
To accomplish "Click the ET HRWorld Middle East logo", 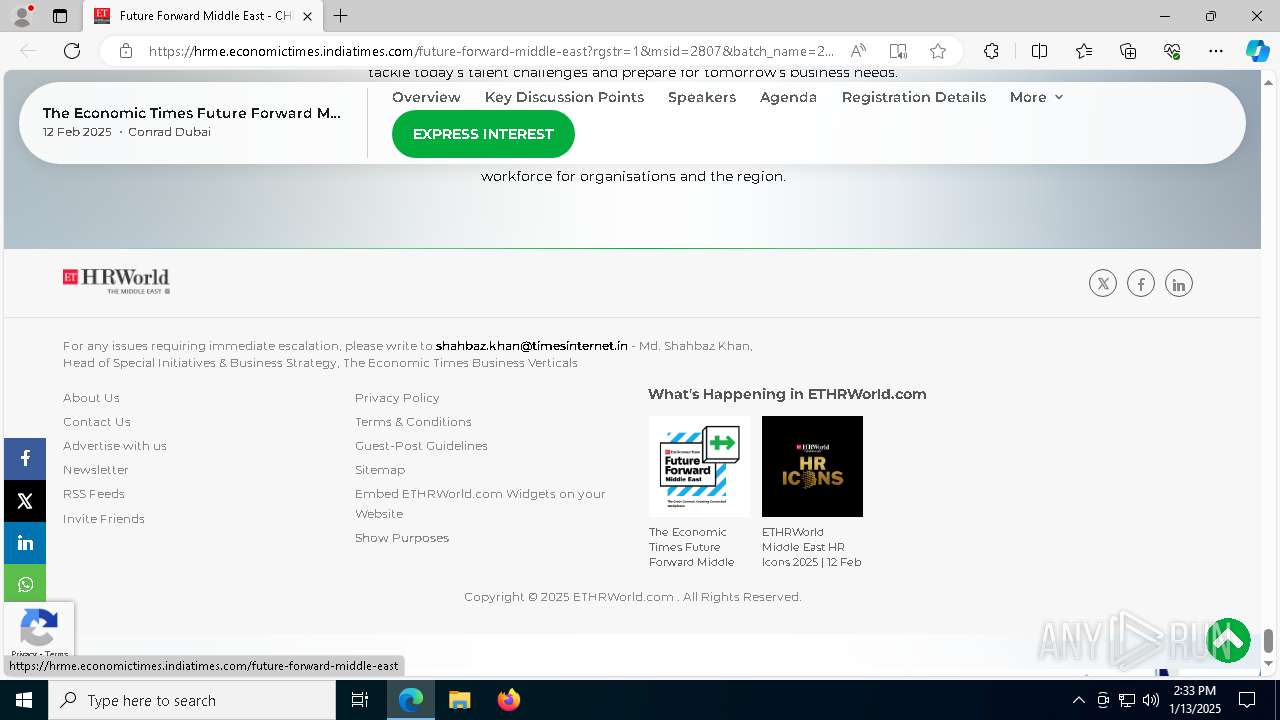I will click(116, 281).
